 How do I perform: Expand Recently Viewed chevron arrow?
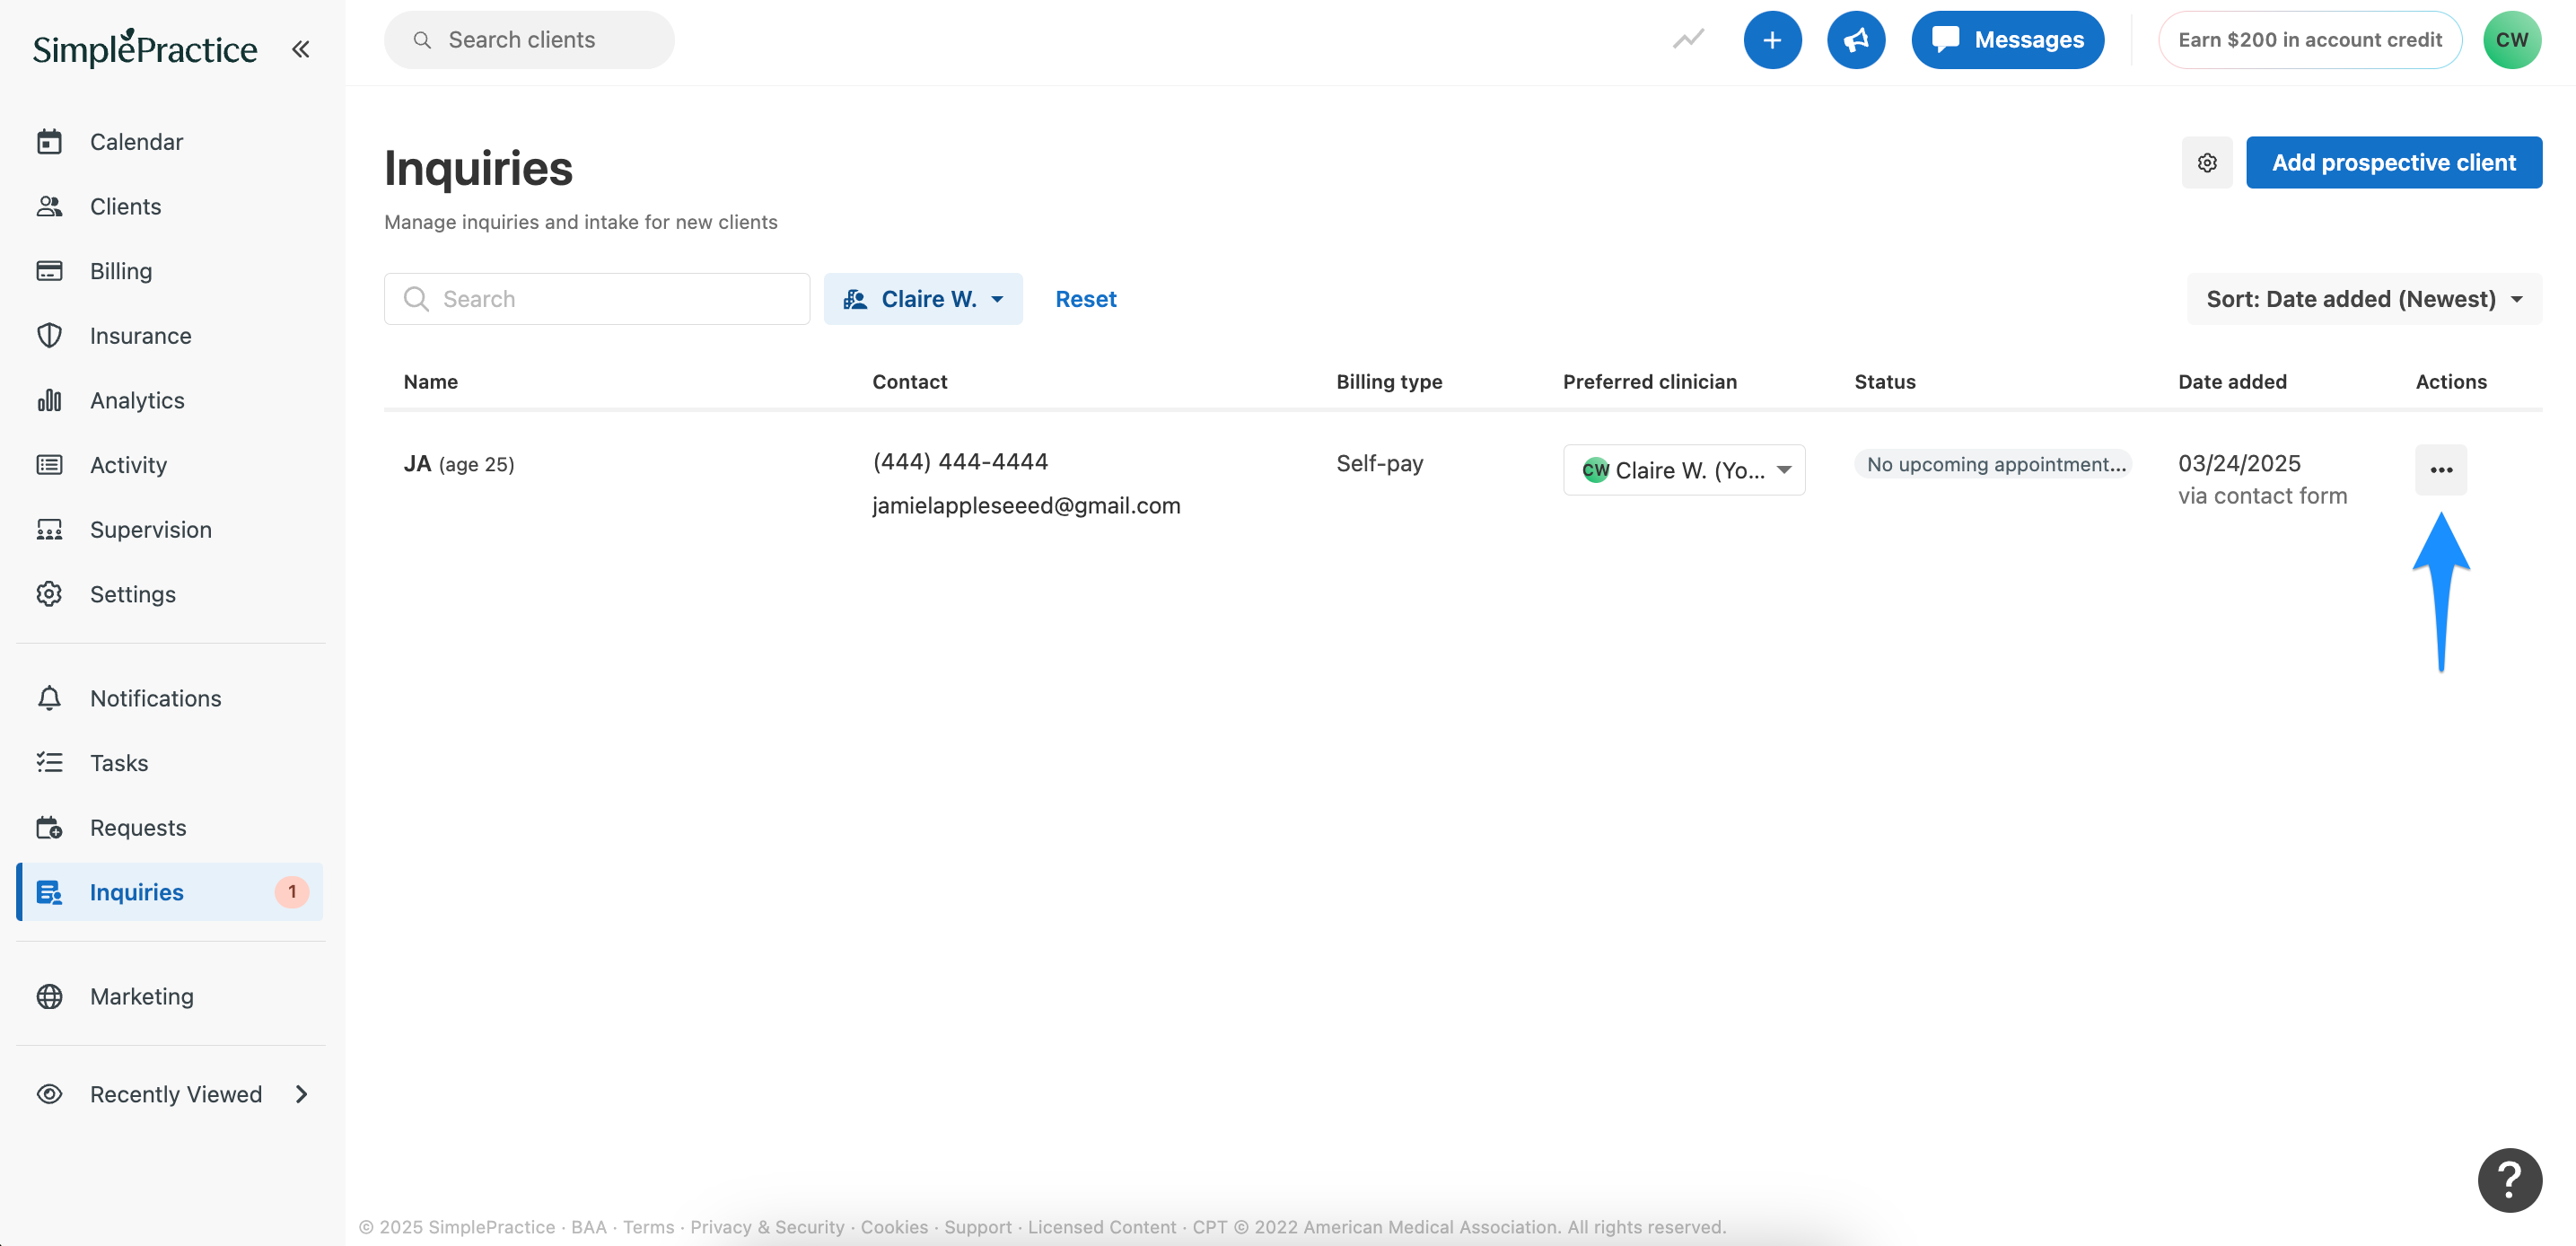coord(301,1094)
